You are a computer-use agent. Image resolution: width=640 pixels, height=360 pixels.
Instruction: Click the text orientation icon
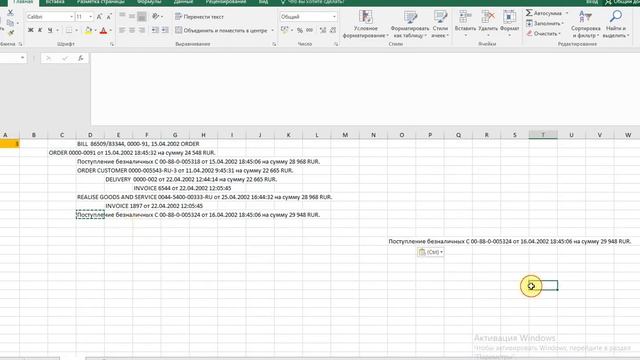tap(156, 16)
